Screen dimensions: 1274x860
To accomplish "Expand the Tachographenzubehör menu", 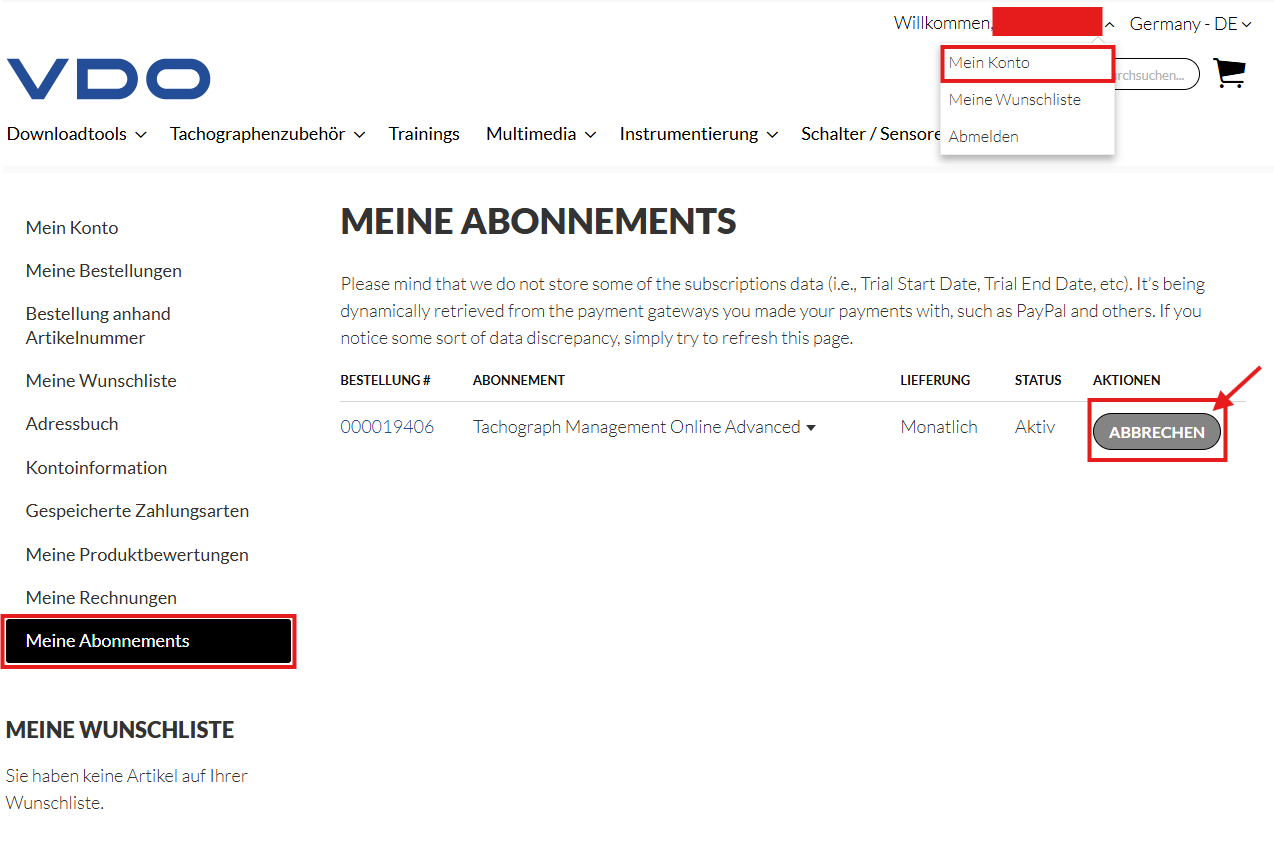I will tap(267, 134).
